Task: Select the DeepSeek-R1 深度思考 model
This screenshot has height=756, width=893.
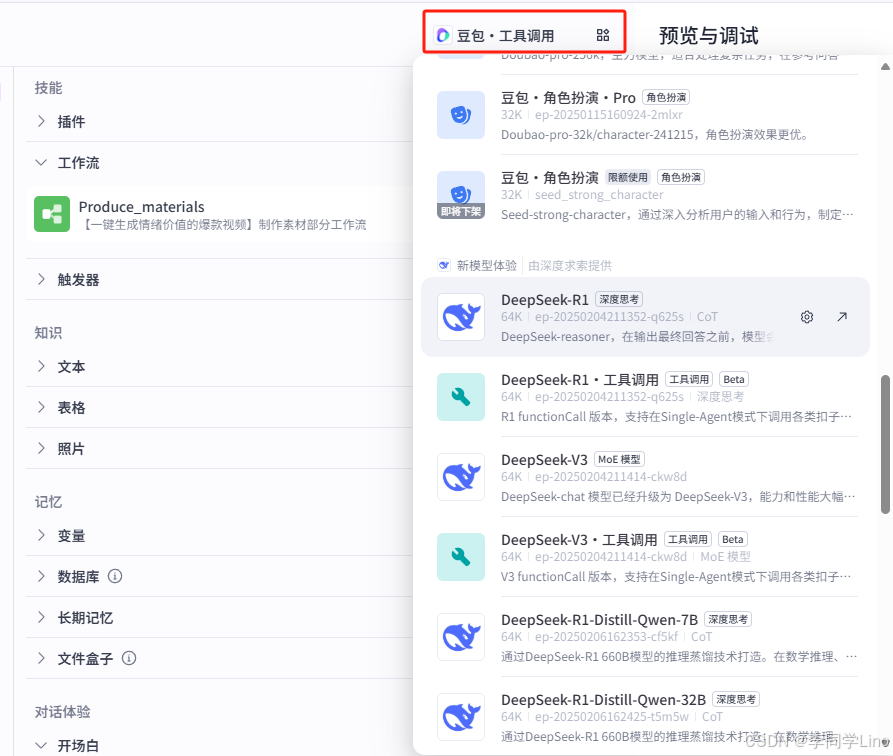Action: [x=645, y=317]
